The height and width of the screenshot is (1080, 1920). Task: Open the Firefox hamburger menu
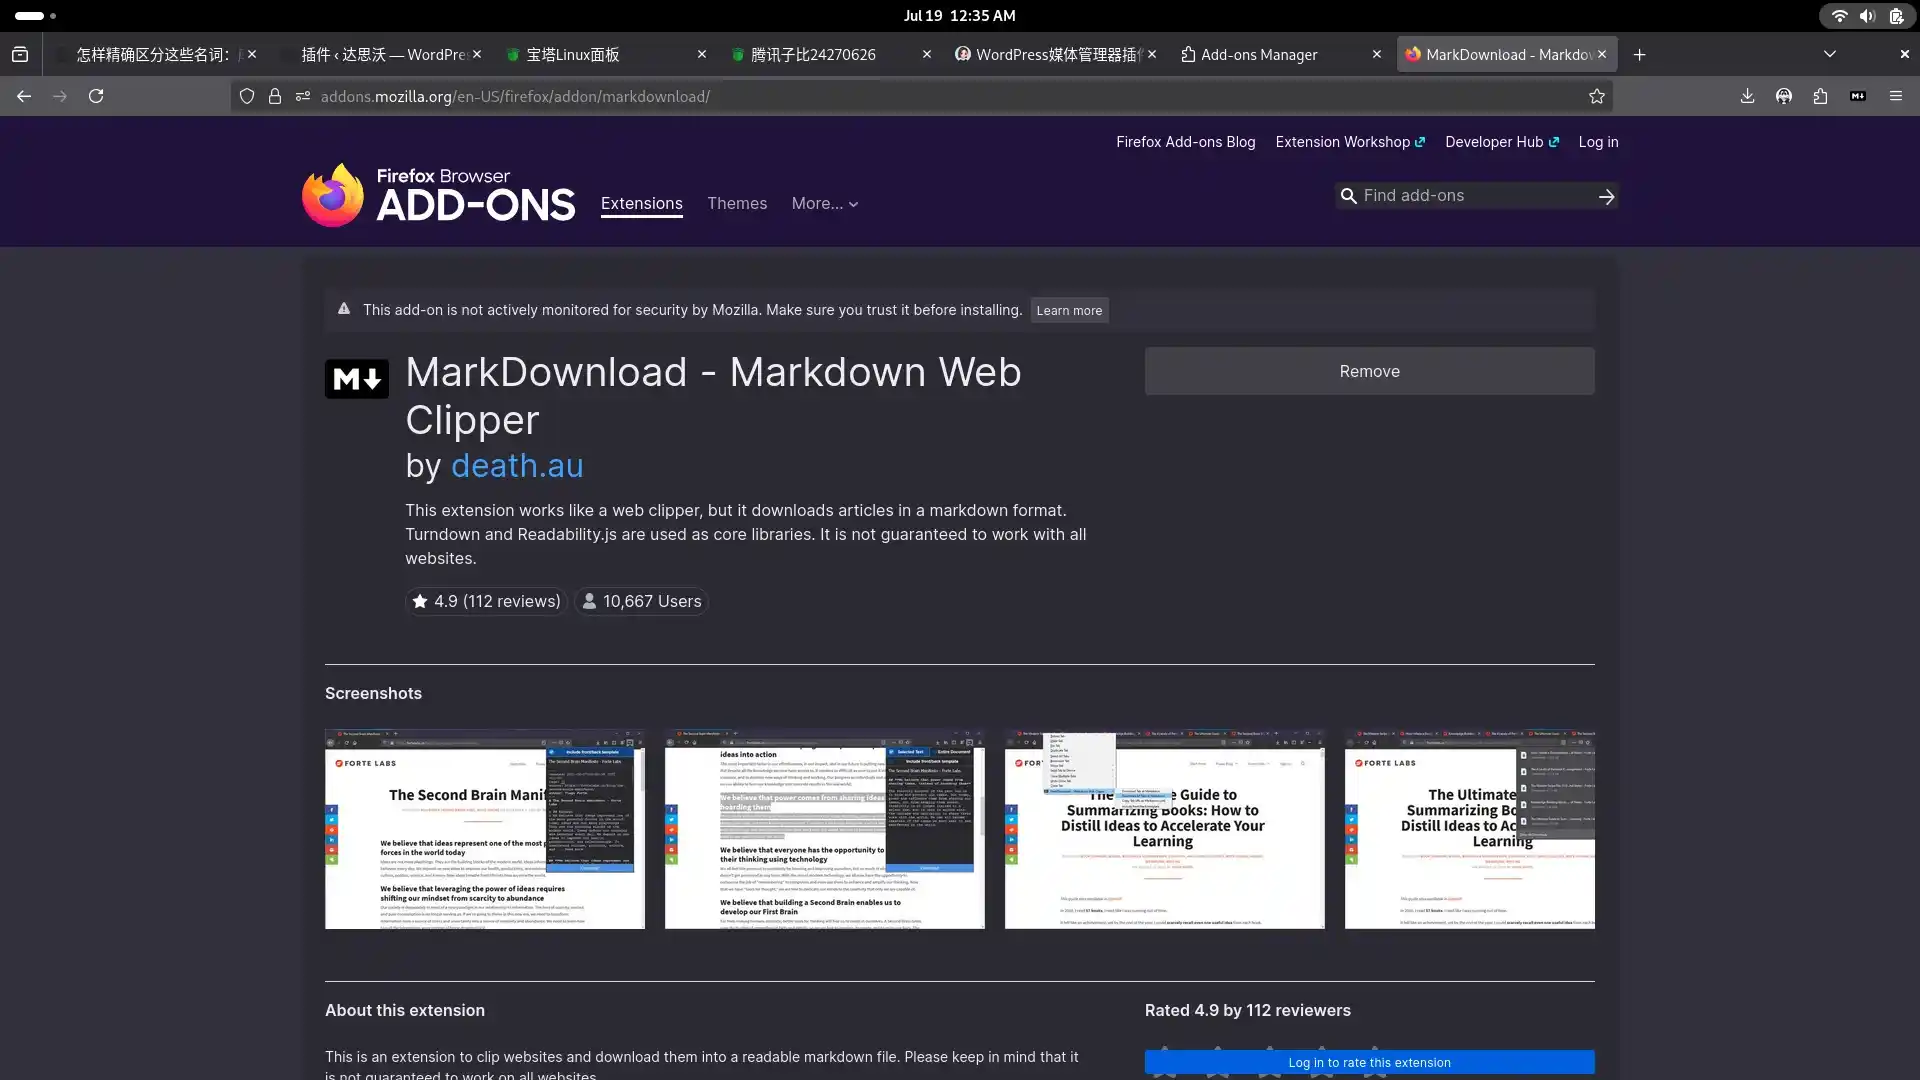point(1896,96)
